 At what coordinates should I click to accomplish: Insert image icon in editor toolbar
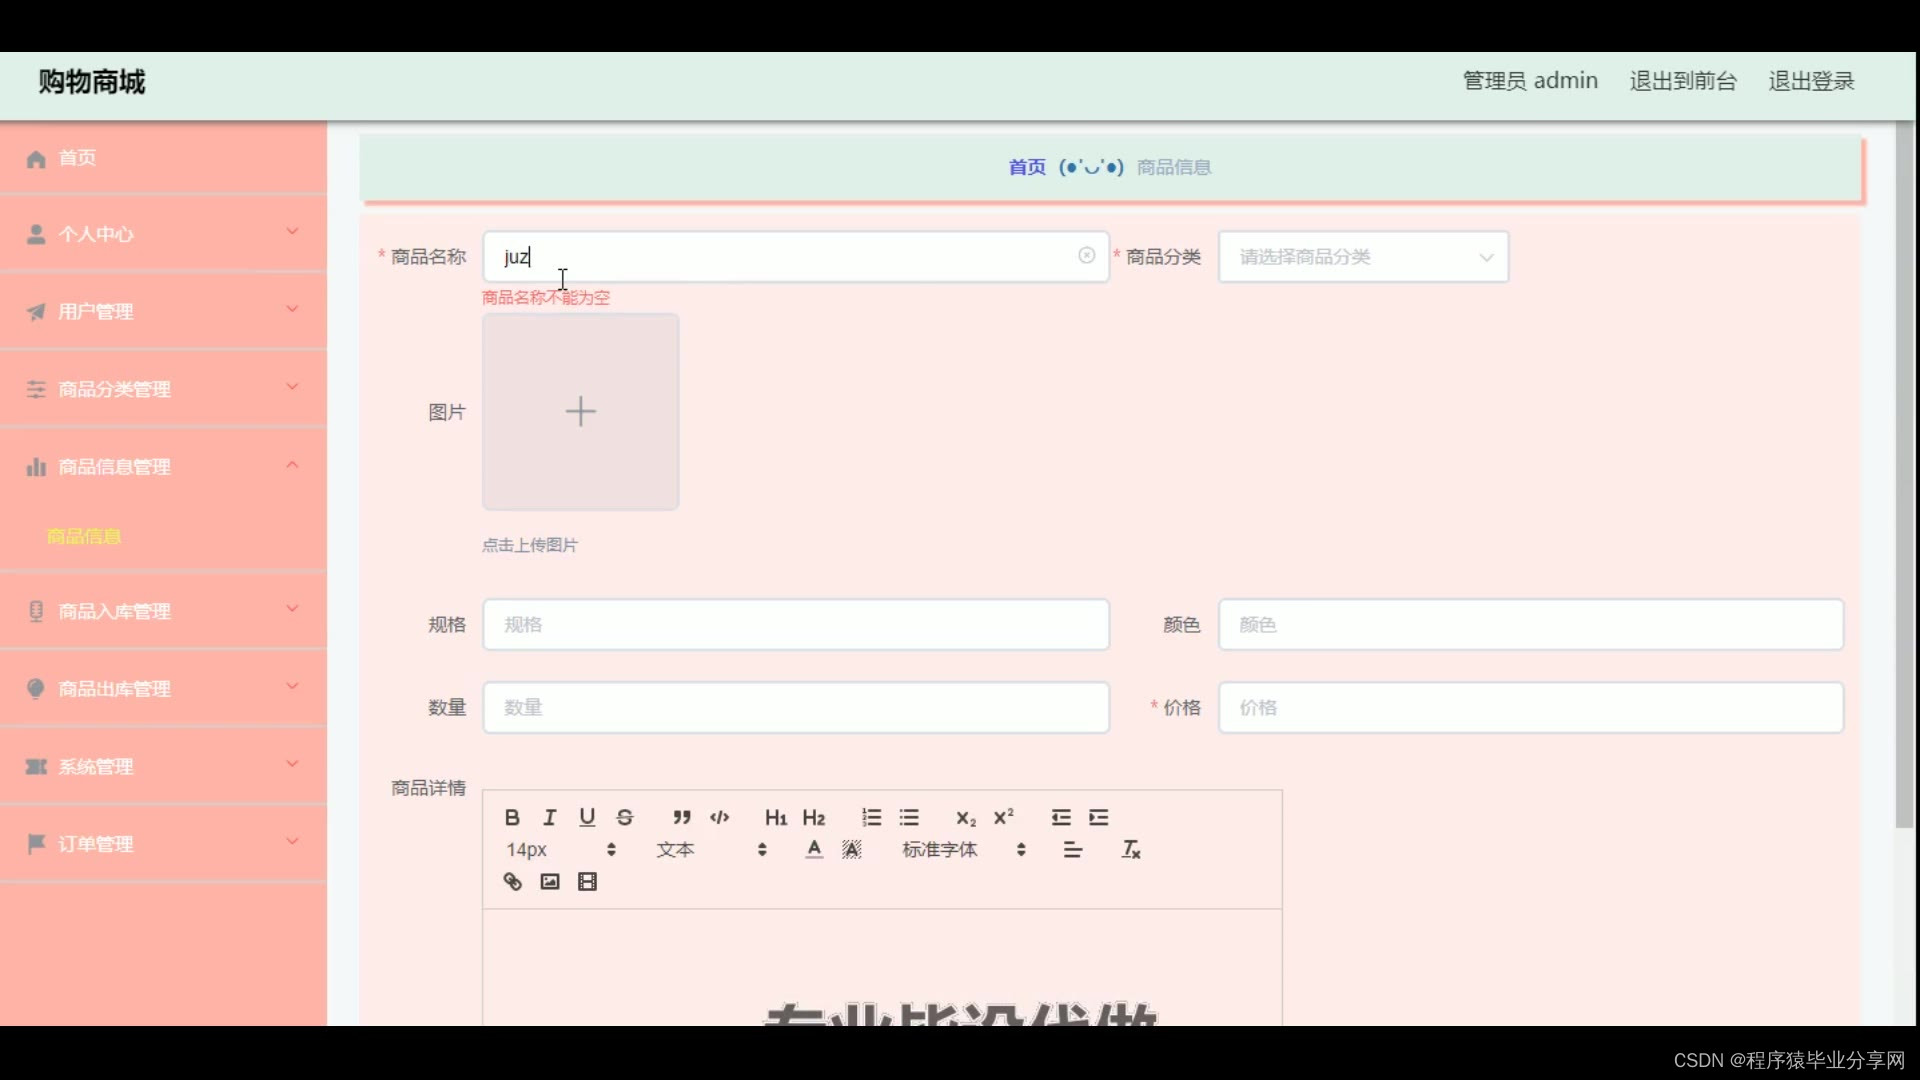click(549, 881)
